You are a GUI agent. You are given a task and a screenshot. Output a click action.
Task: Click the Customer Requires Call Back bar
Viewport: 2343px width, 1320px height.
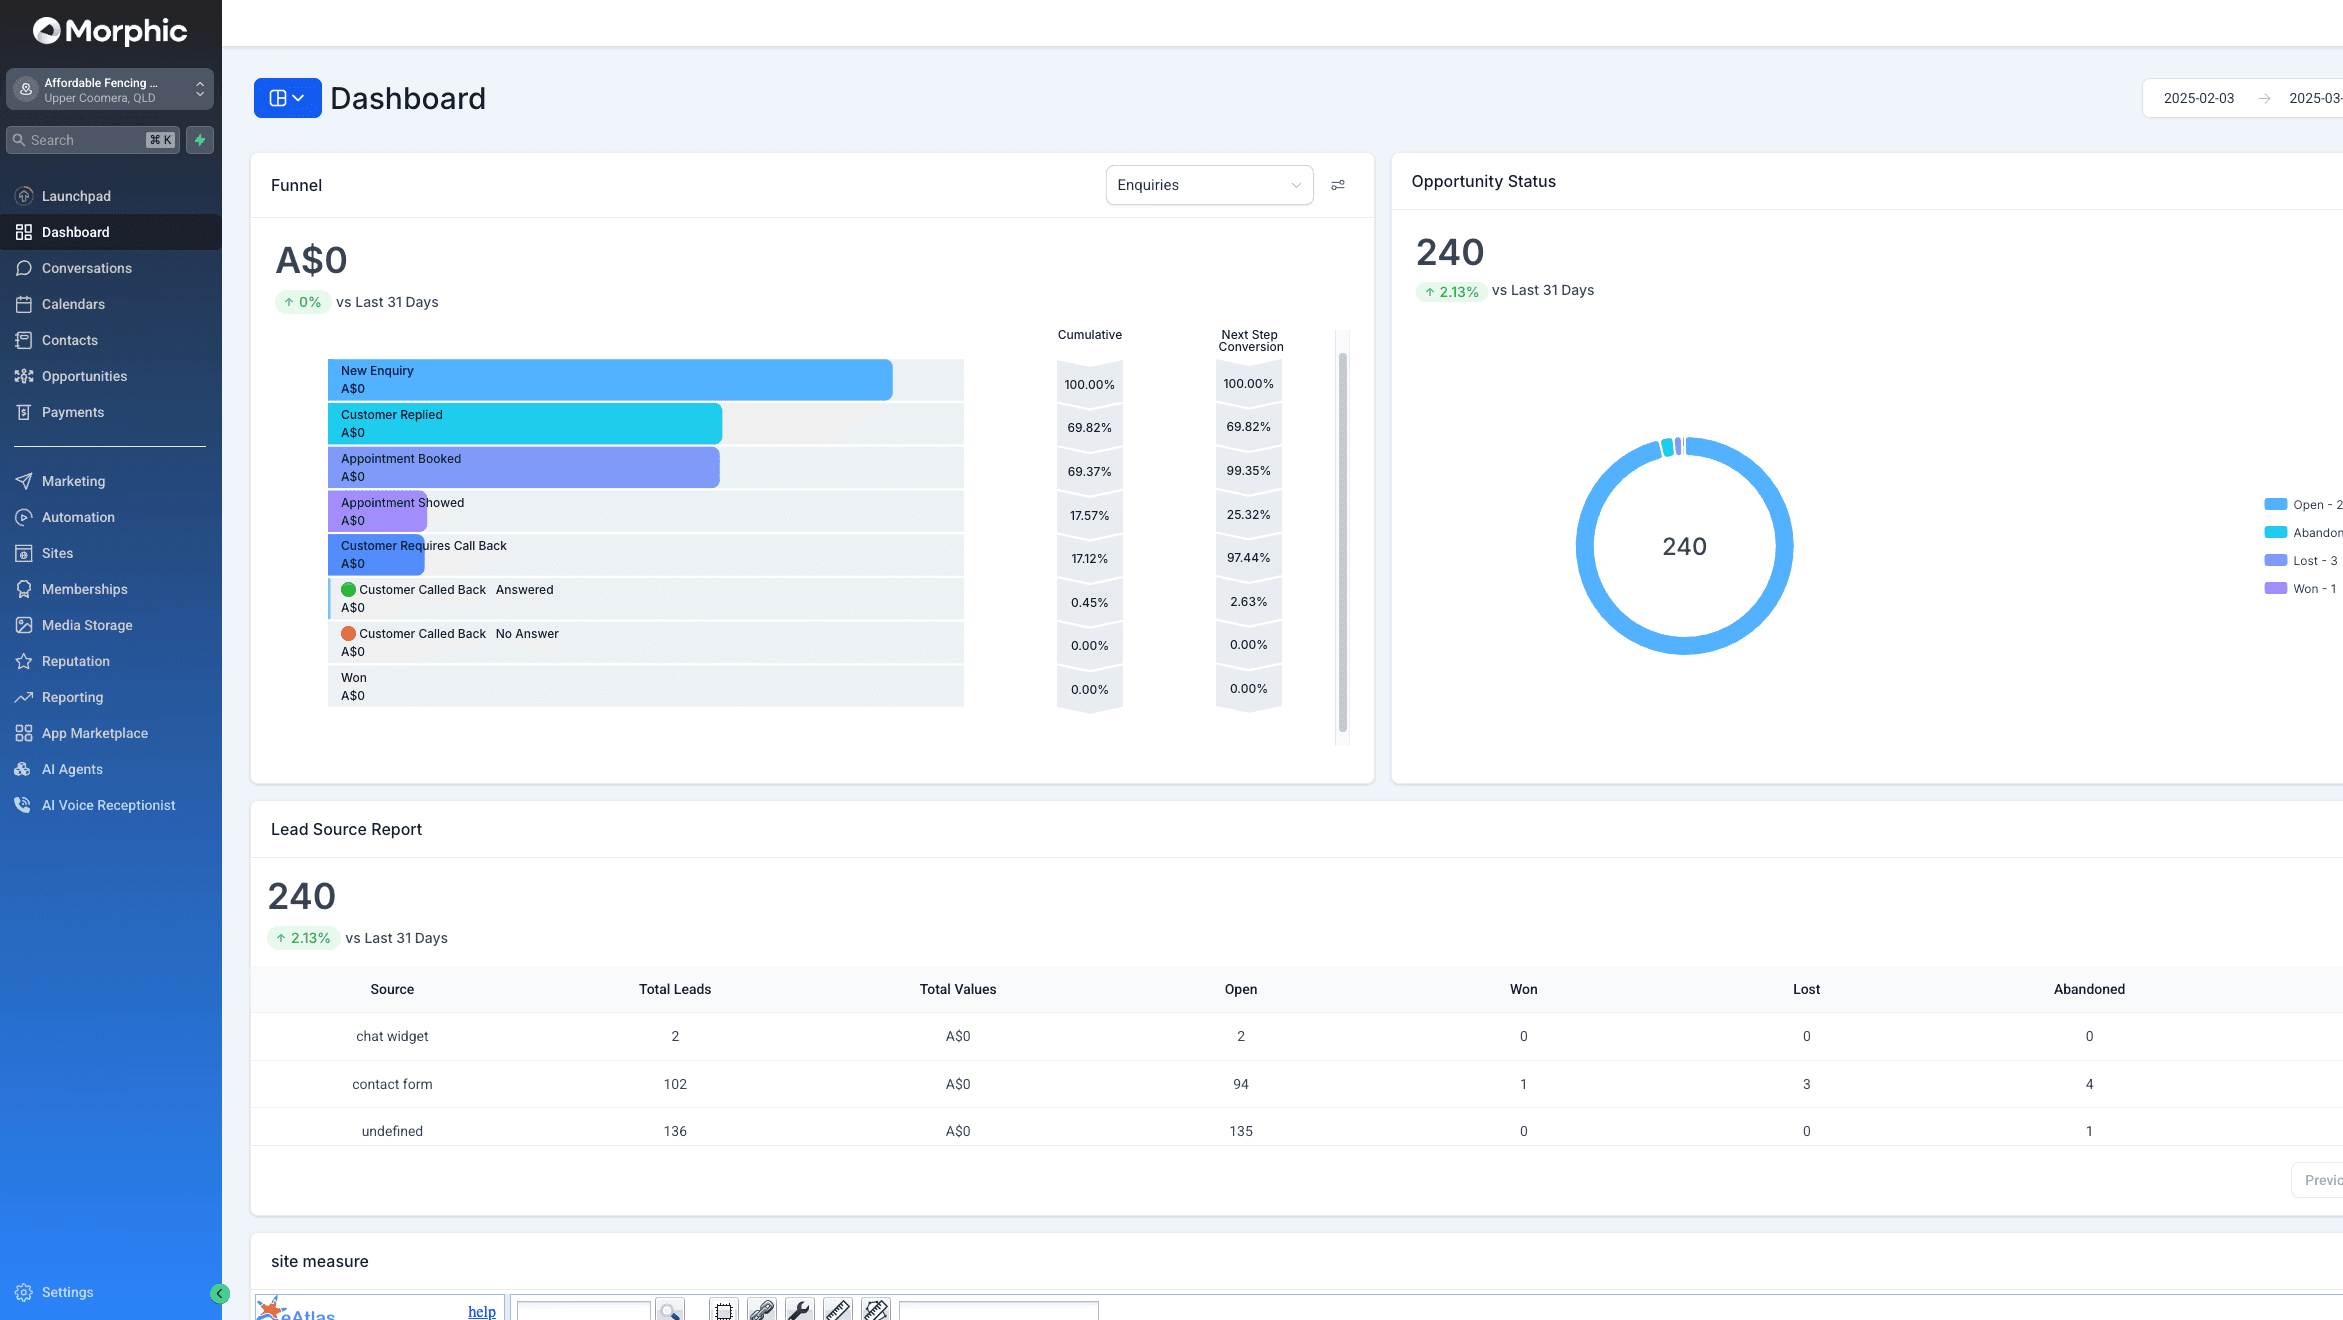[x=376, y=555]
